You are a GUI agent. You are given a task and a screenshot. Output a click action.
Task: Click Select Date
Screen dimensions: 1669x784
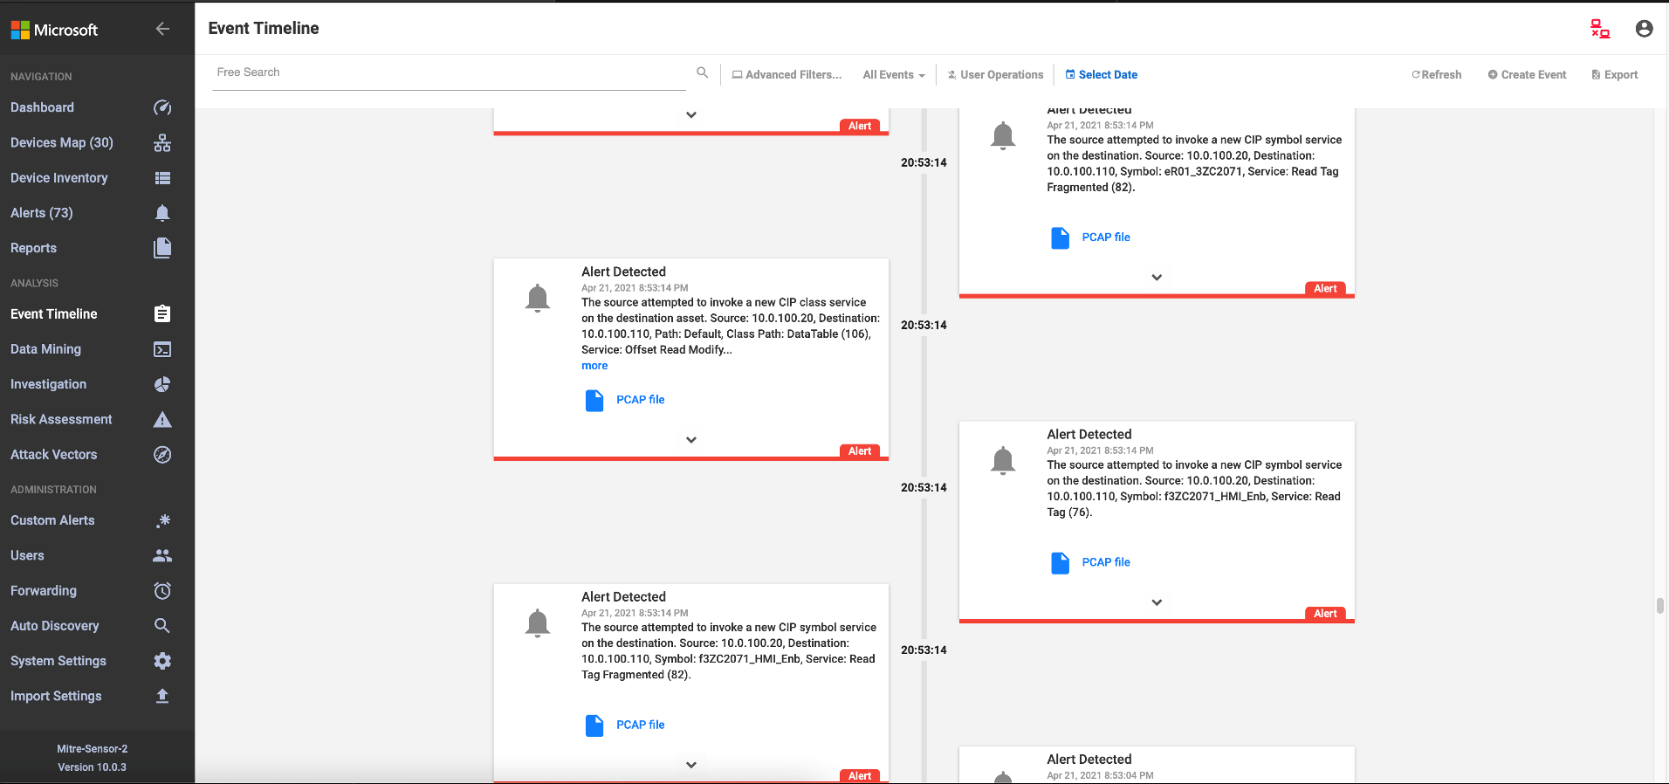[x=1101, y=75]
